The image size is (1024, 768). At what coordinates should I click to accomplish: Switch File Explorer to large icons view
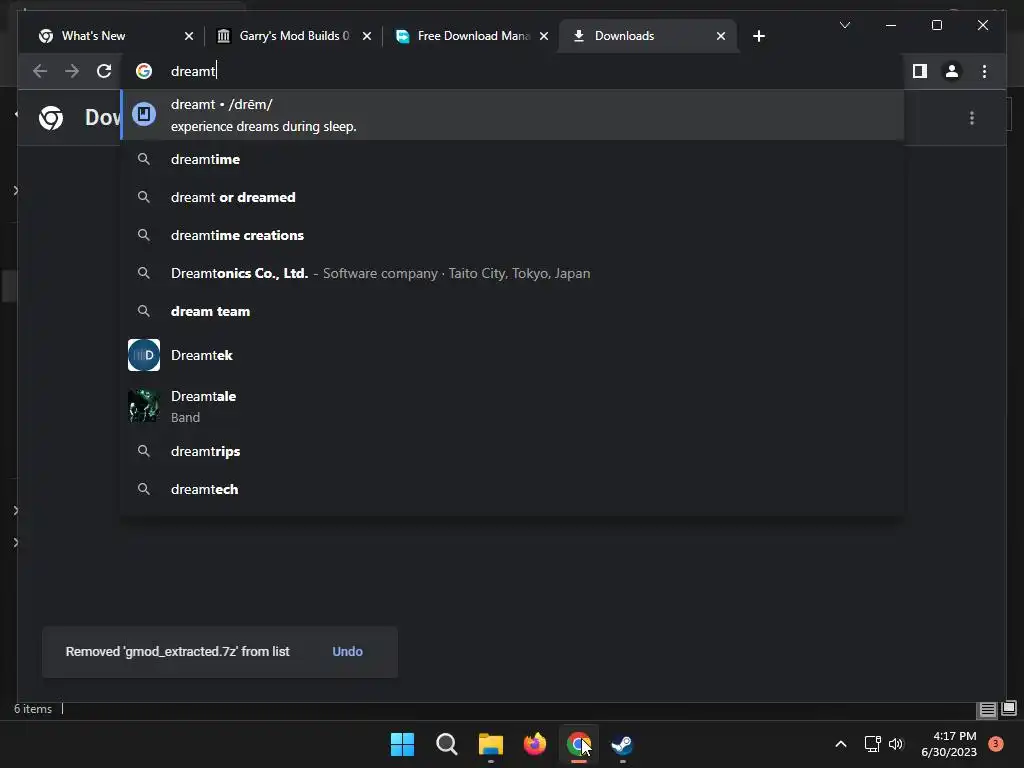click(1009, 709)
